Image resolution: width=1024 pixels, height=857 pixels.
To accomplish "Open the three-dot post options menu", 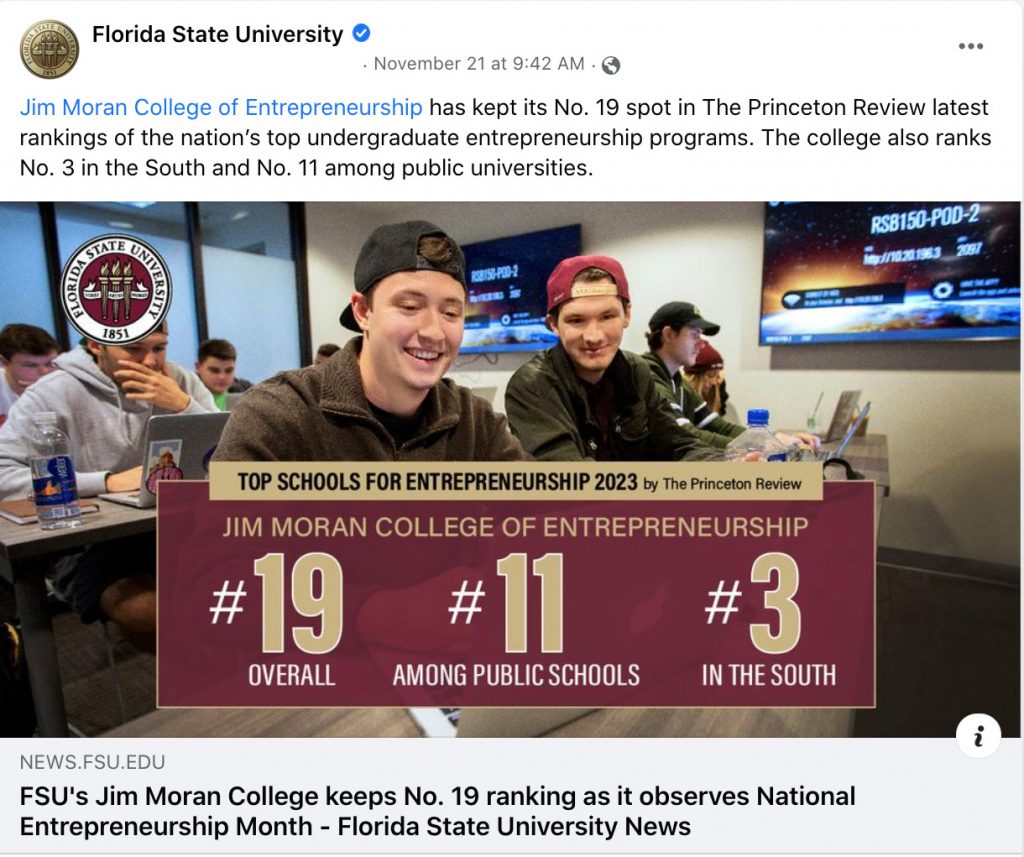I will pos(970,46).
